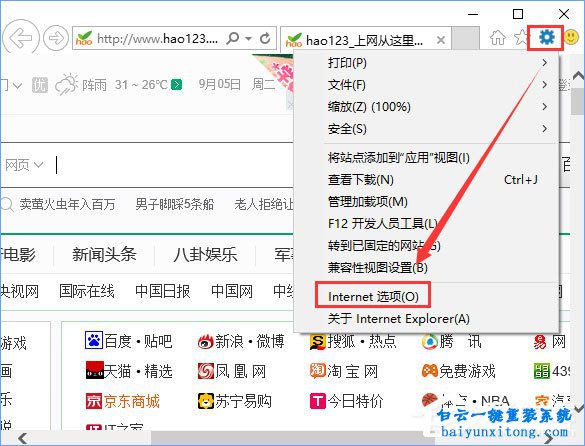Click the 9月05日 date text
This screenshot has height=446, width=585.
click(x=220, y=85)
